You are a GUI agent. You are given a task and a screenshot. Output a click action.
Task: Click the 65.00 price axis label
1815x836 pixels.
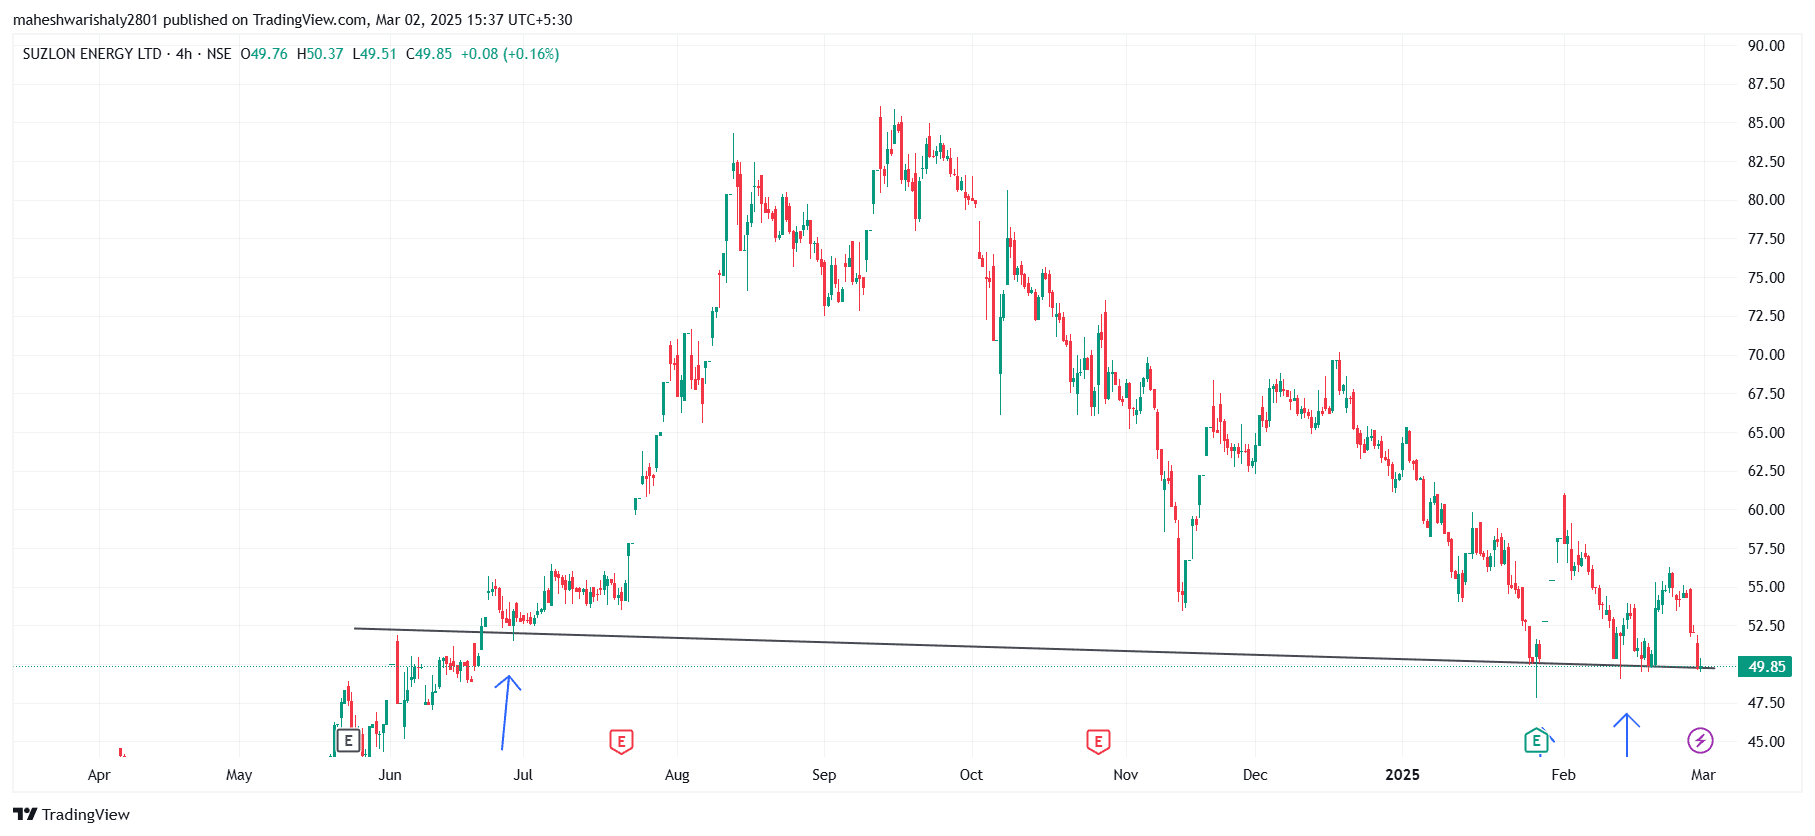(1766, 433)
